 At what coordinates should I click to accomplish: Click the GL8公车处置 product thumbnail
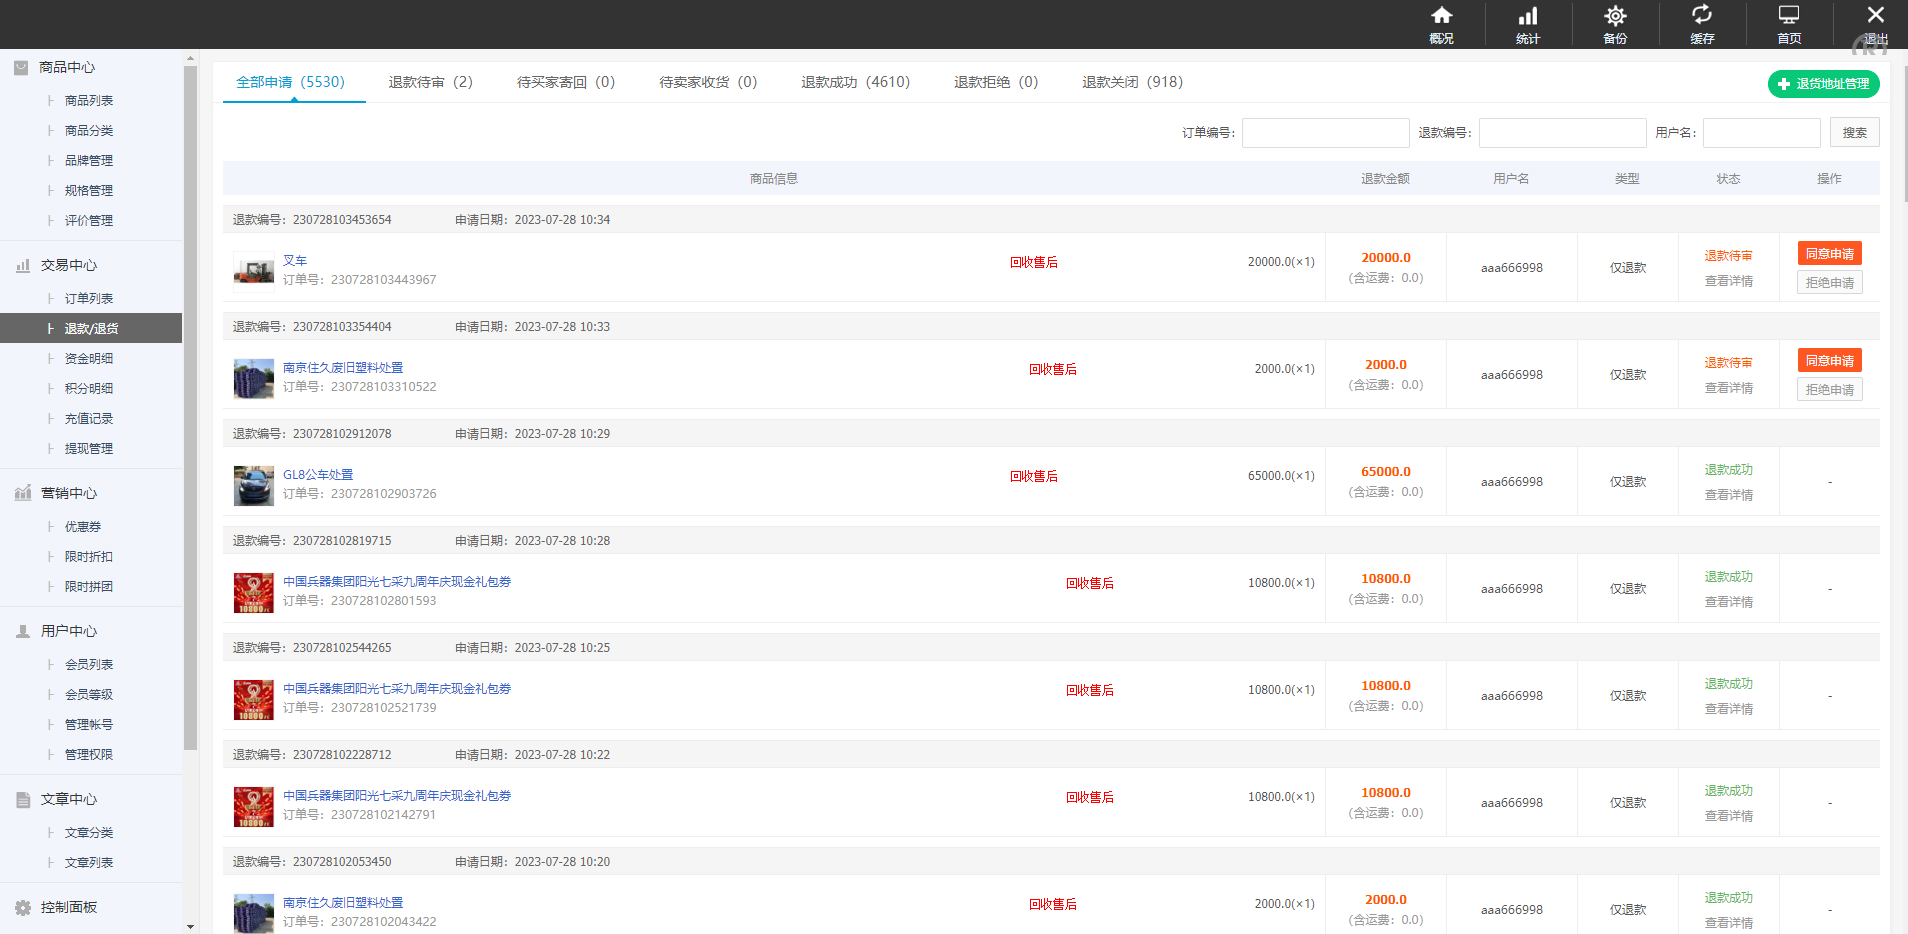253,485
